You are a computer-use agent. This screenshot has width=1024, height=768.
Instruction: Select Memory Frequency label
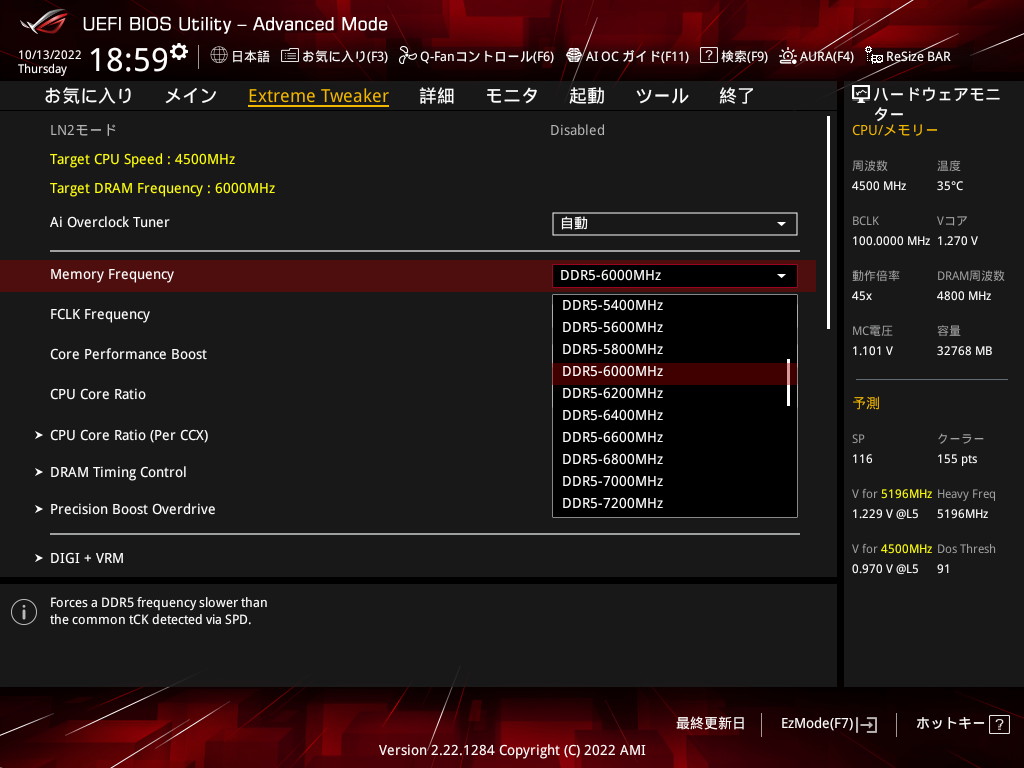click(112, 274)
